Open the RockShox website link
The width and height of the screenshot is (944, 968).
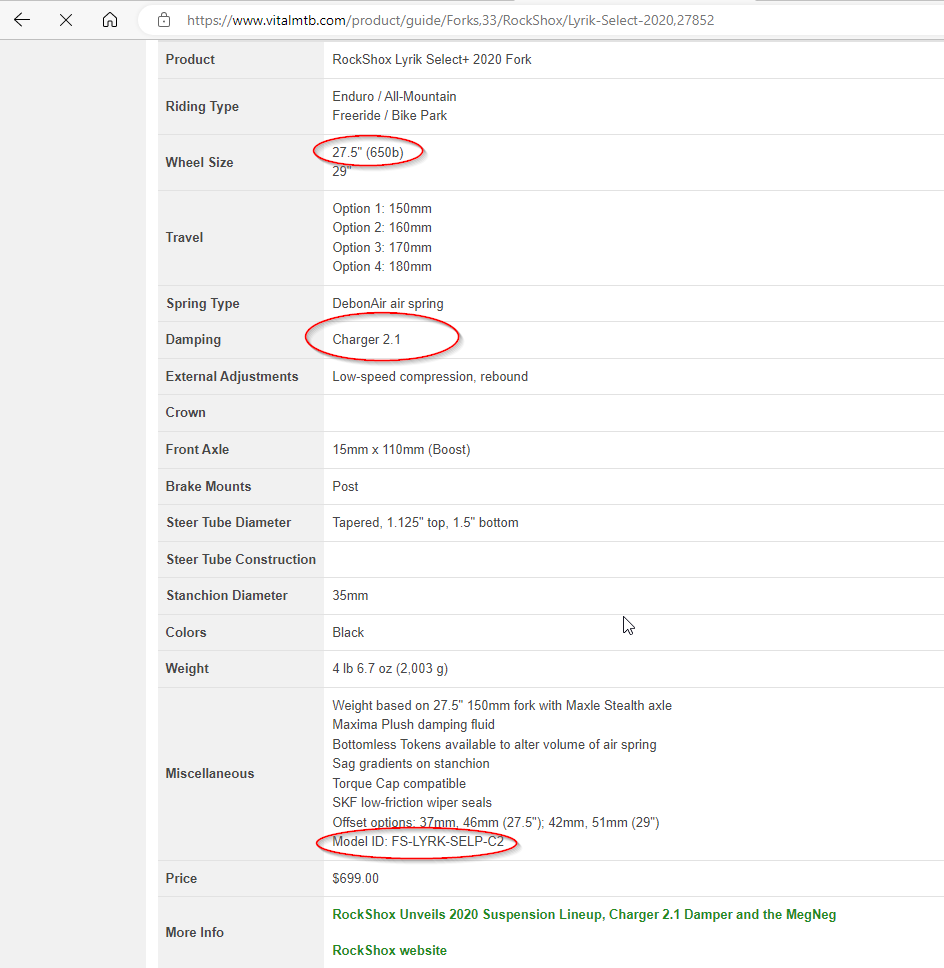coord(390,950)
